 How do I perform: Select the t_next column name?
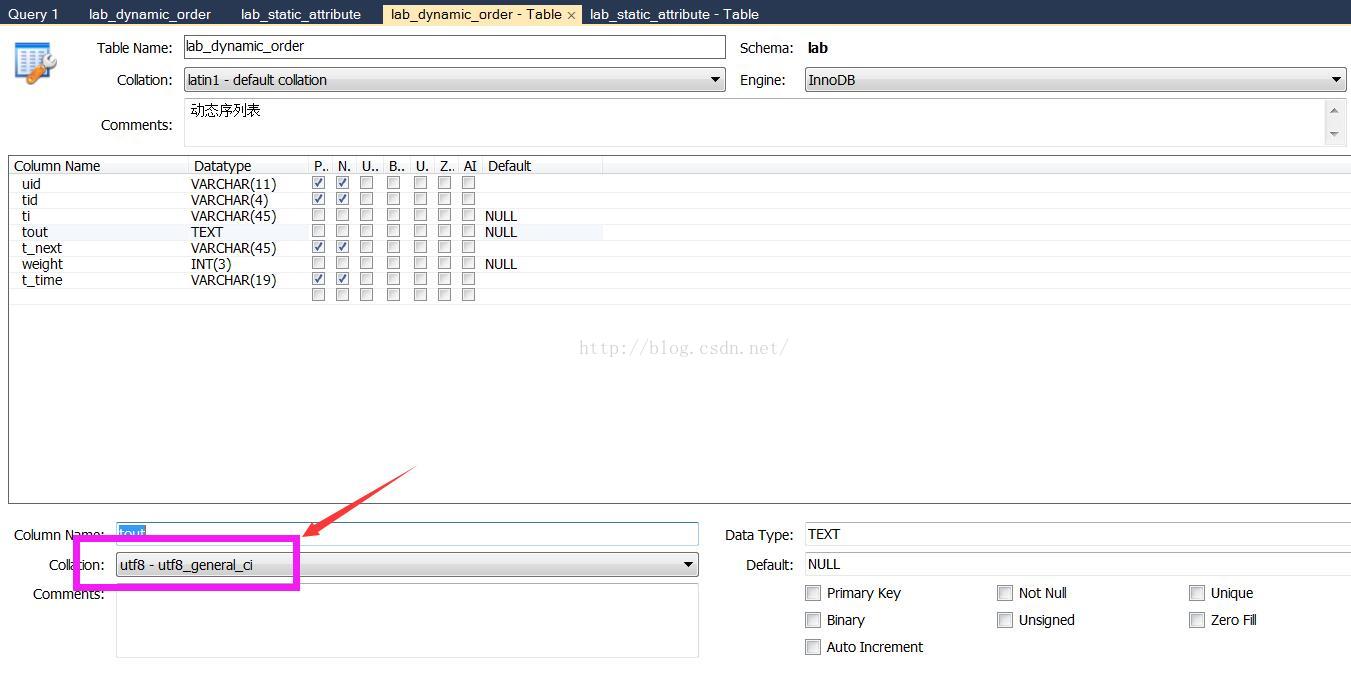[42, 248]
